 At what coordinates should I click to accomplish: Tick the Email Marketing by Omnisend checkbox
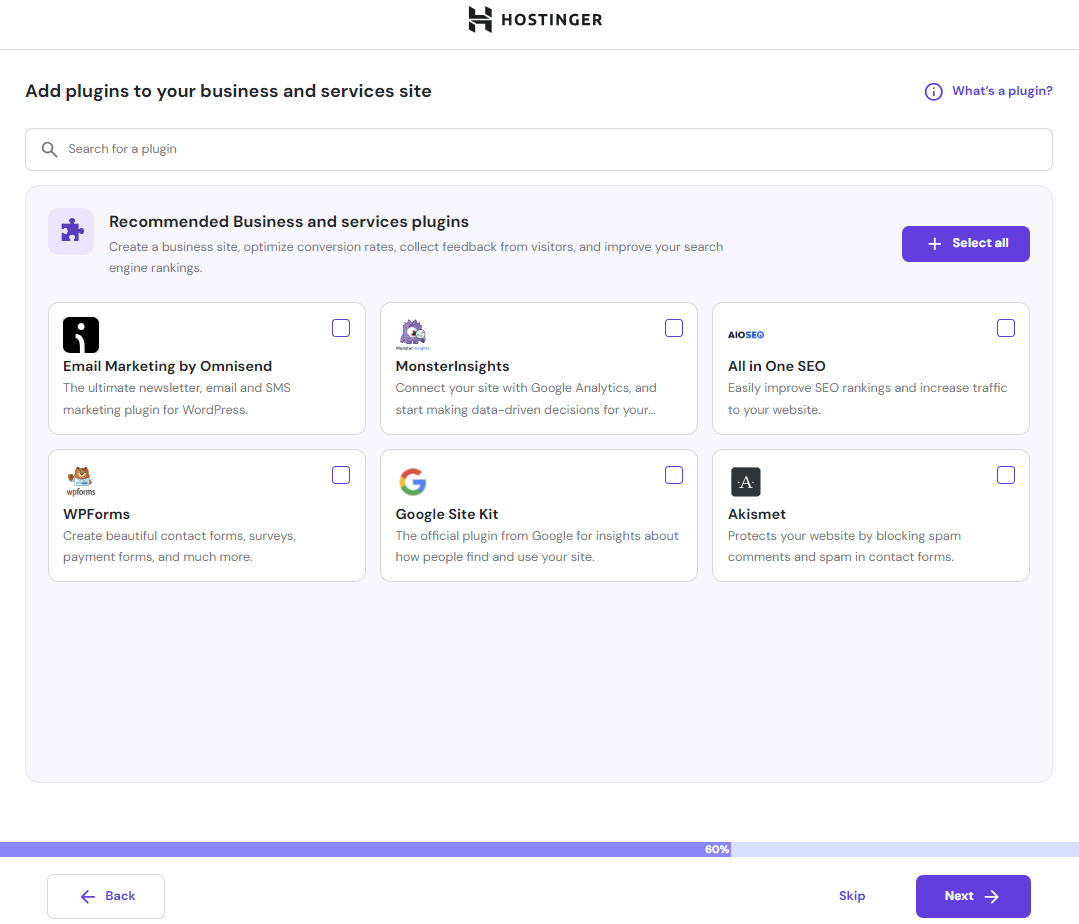coord(341,328)
